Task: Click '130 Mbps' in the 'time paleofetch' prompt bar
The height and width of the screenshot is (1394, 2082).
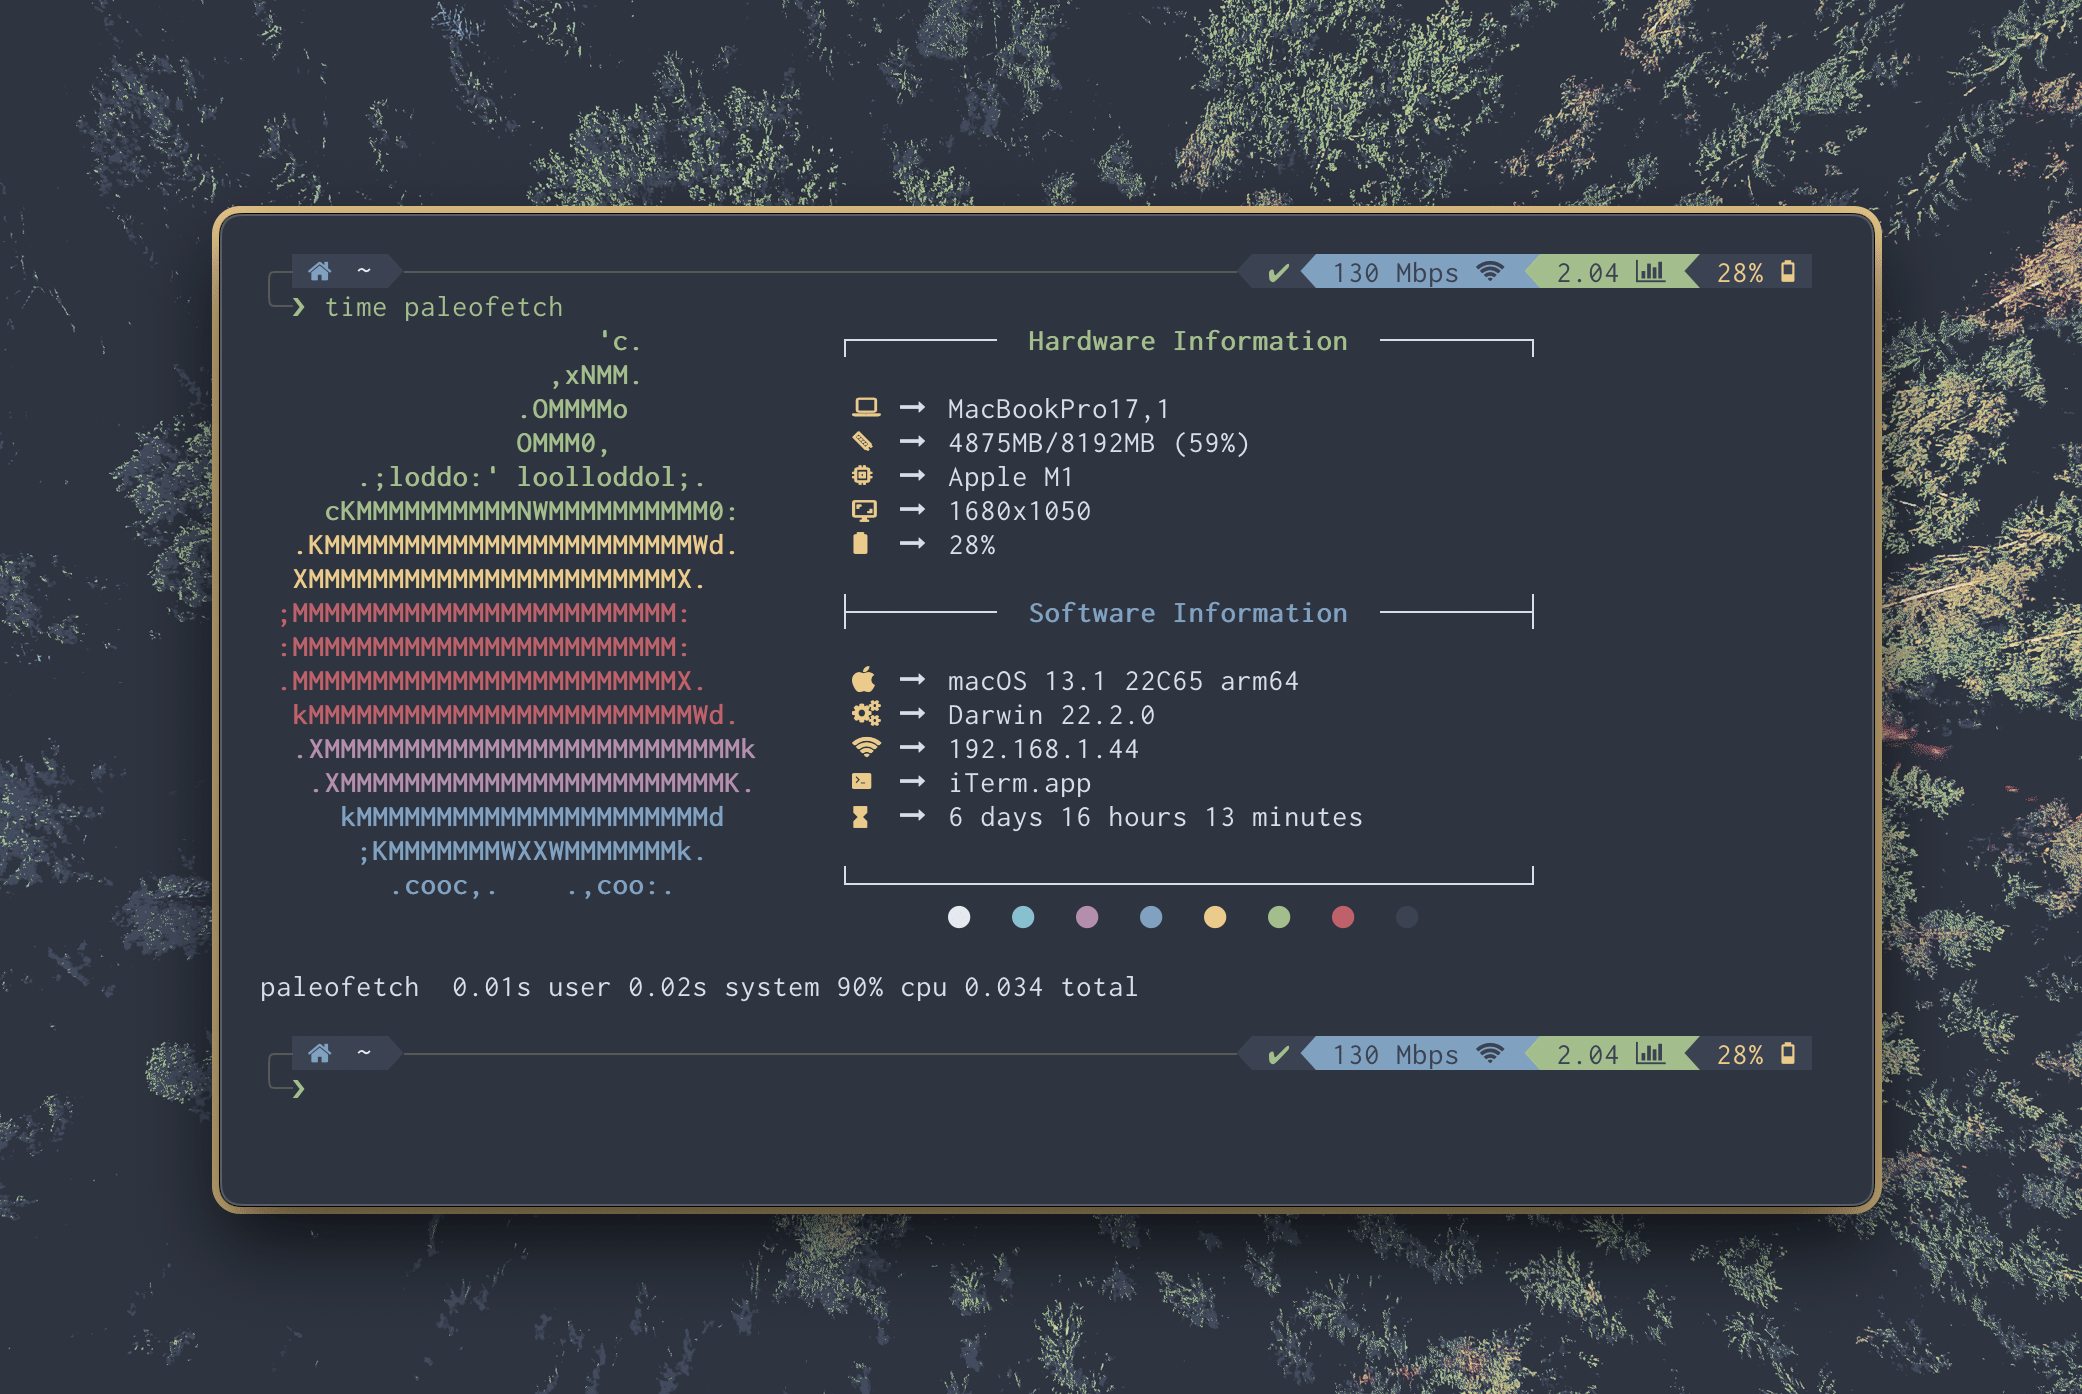Action: click(1395, 273)
